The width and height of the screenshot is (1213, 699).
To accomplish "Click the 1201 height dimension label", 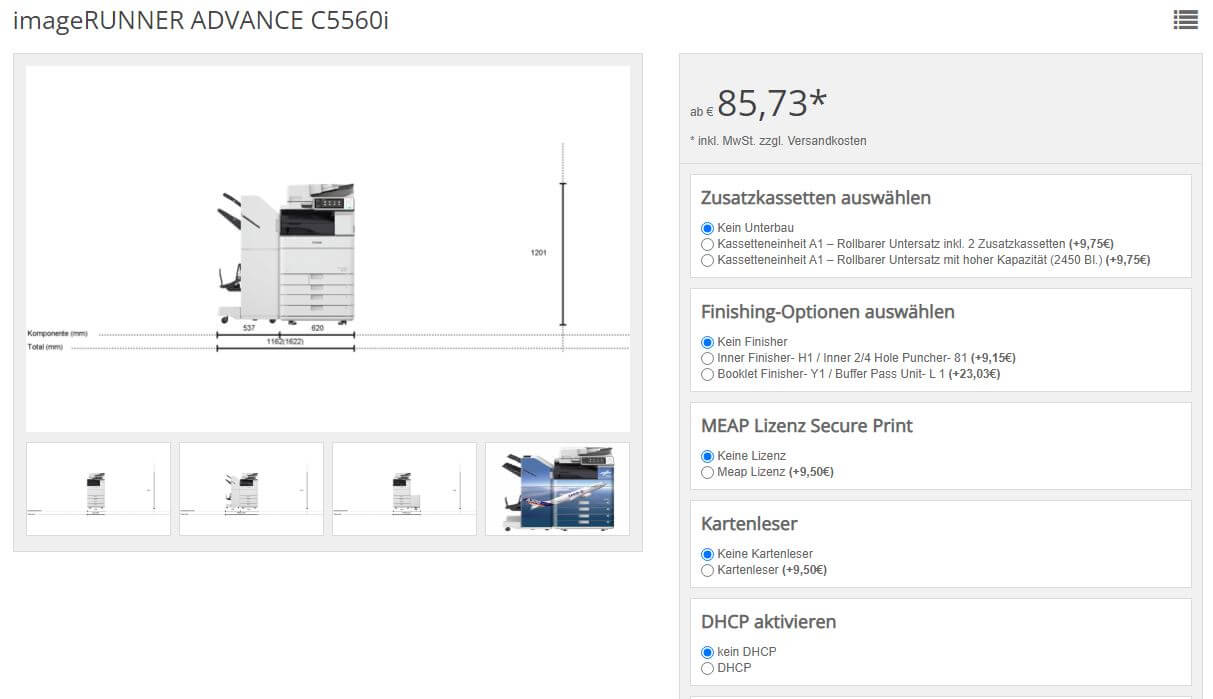I will pyautogui.click(x=538, y=253).
